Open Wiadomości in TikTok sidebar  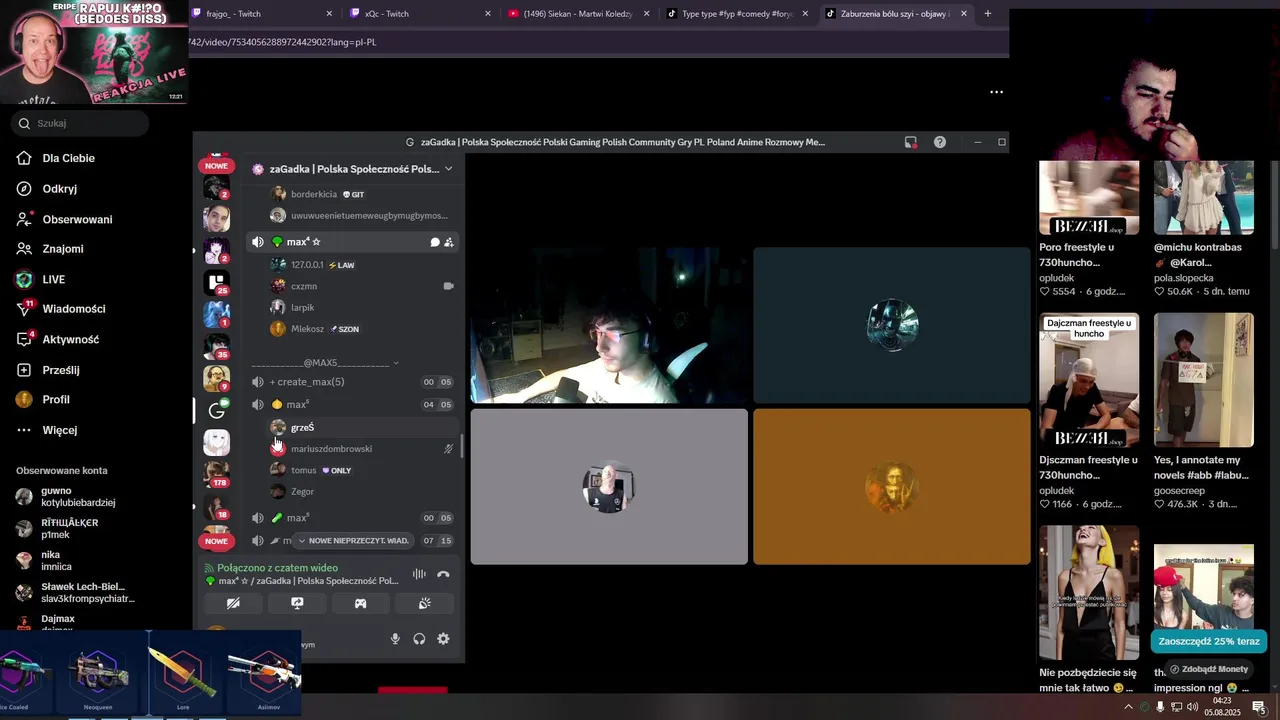click(x=73, y=309)
